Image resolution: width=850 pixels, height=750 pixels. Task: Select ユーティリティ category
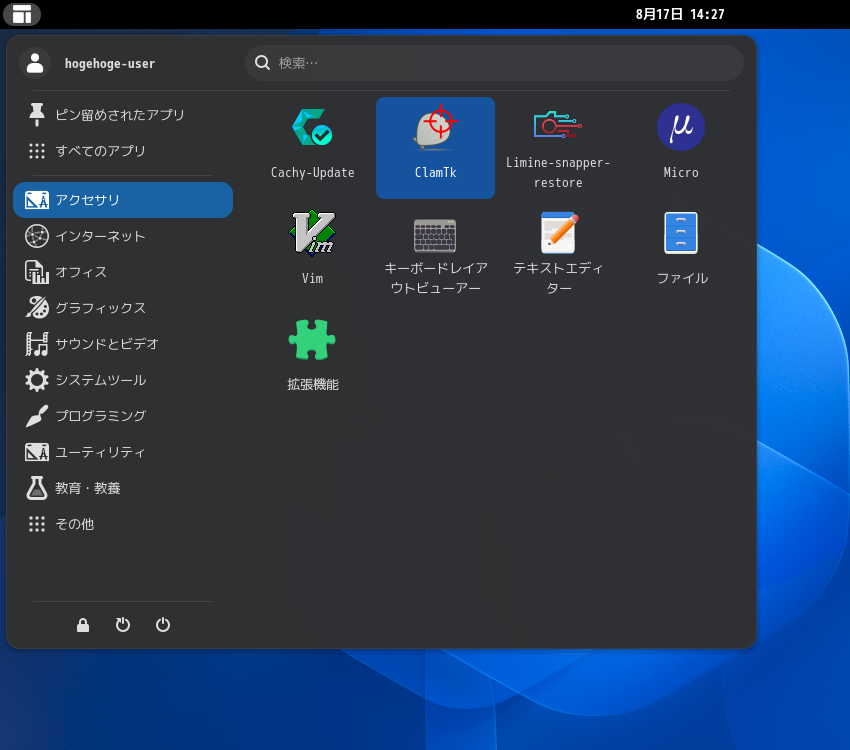click(x=123, y=452)
